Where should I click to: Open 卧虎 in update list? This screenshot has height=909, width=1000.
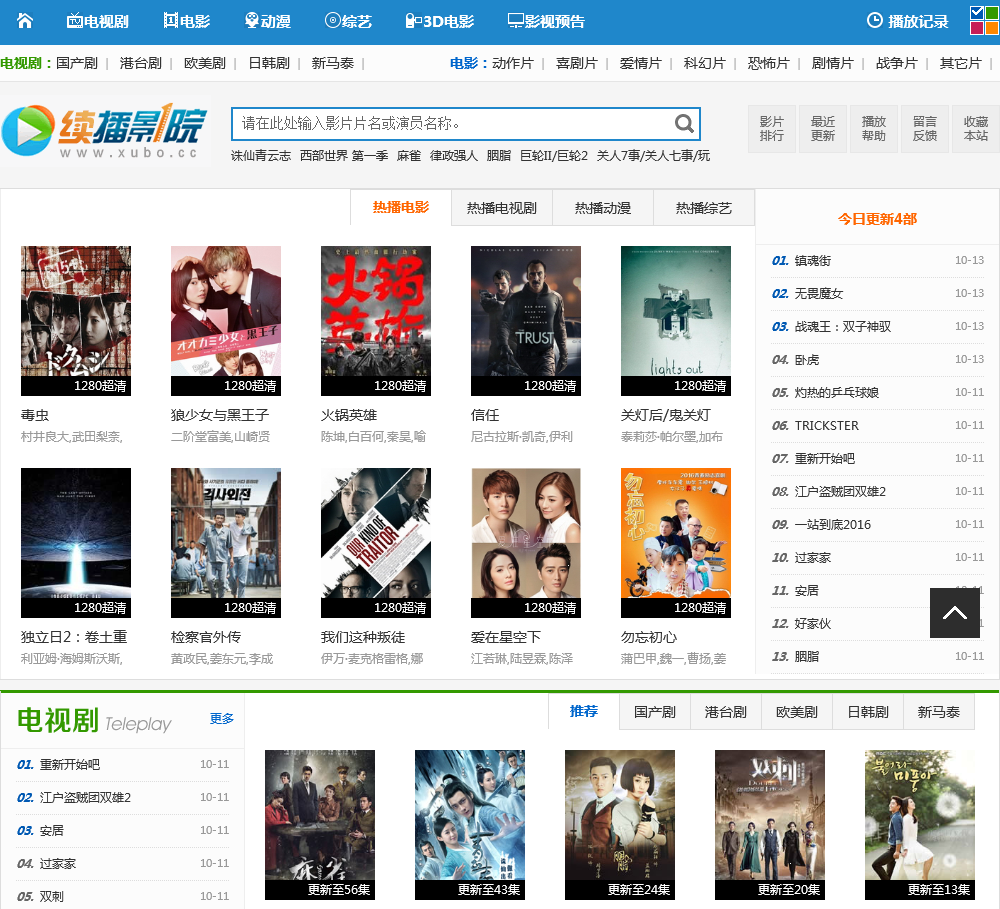tap(807, 360)
